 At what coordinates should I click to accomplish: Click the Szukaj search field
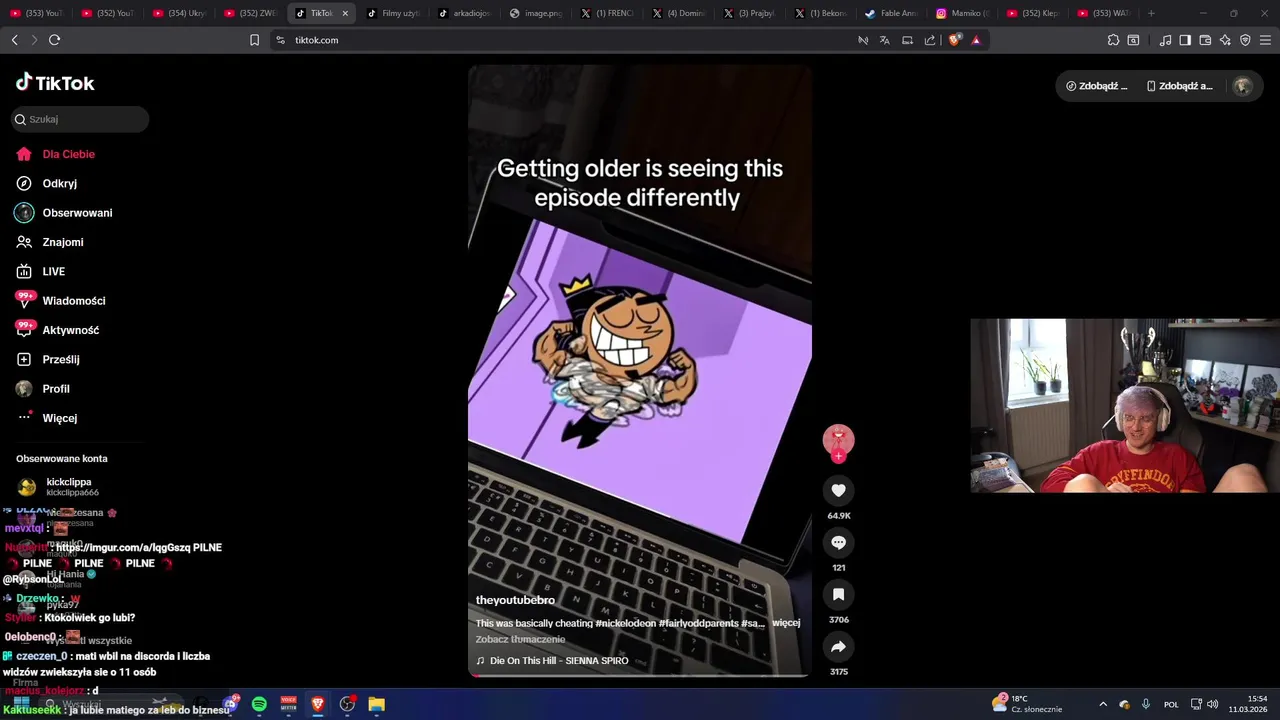(80, 119)
